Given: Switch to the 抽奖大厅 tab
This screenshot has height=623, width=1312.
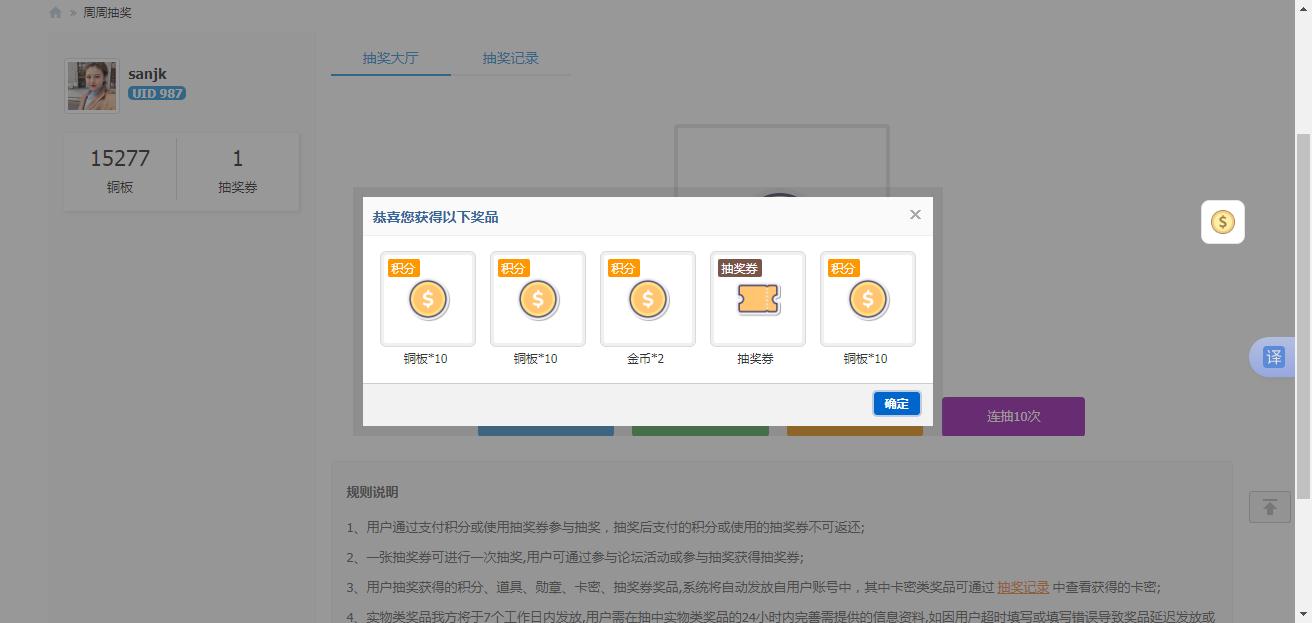Looking at the screenshot, I should pyautogui.click(x=390, y=58).
